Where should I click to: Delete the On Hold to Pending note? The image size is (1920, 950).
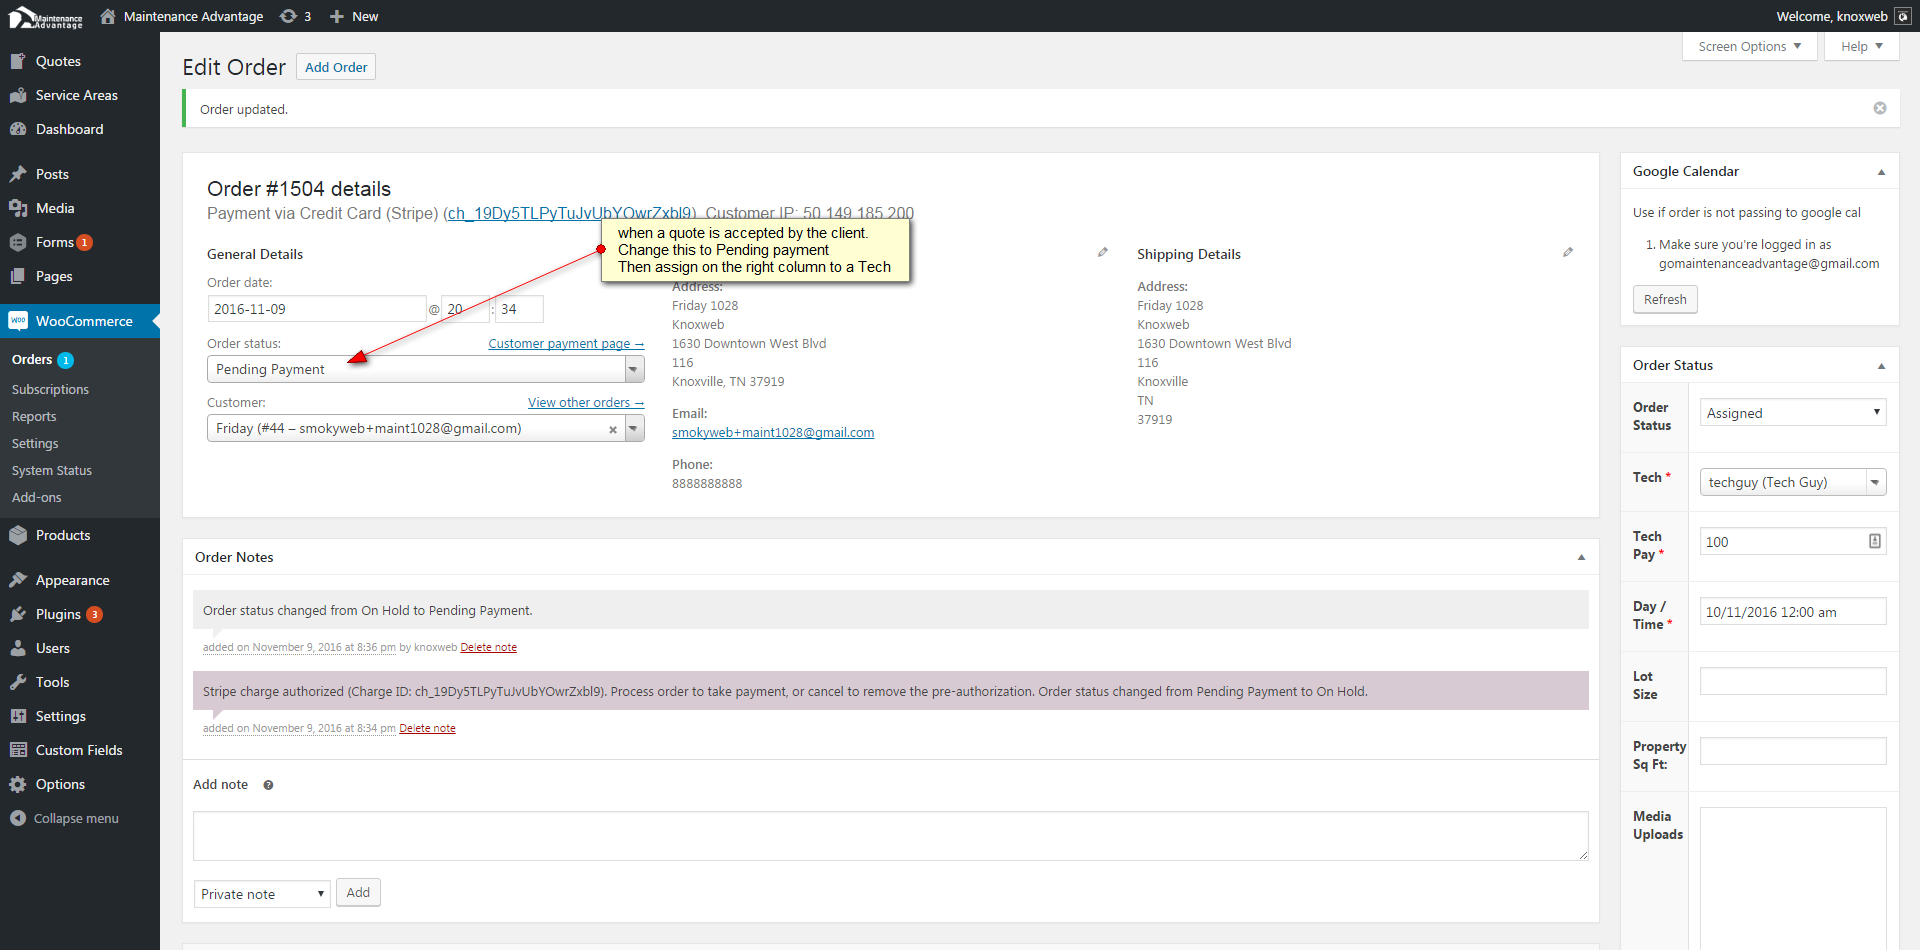tap(488, 648)
